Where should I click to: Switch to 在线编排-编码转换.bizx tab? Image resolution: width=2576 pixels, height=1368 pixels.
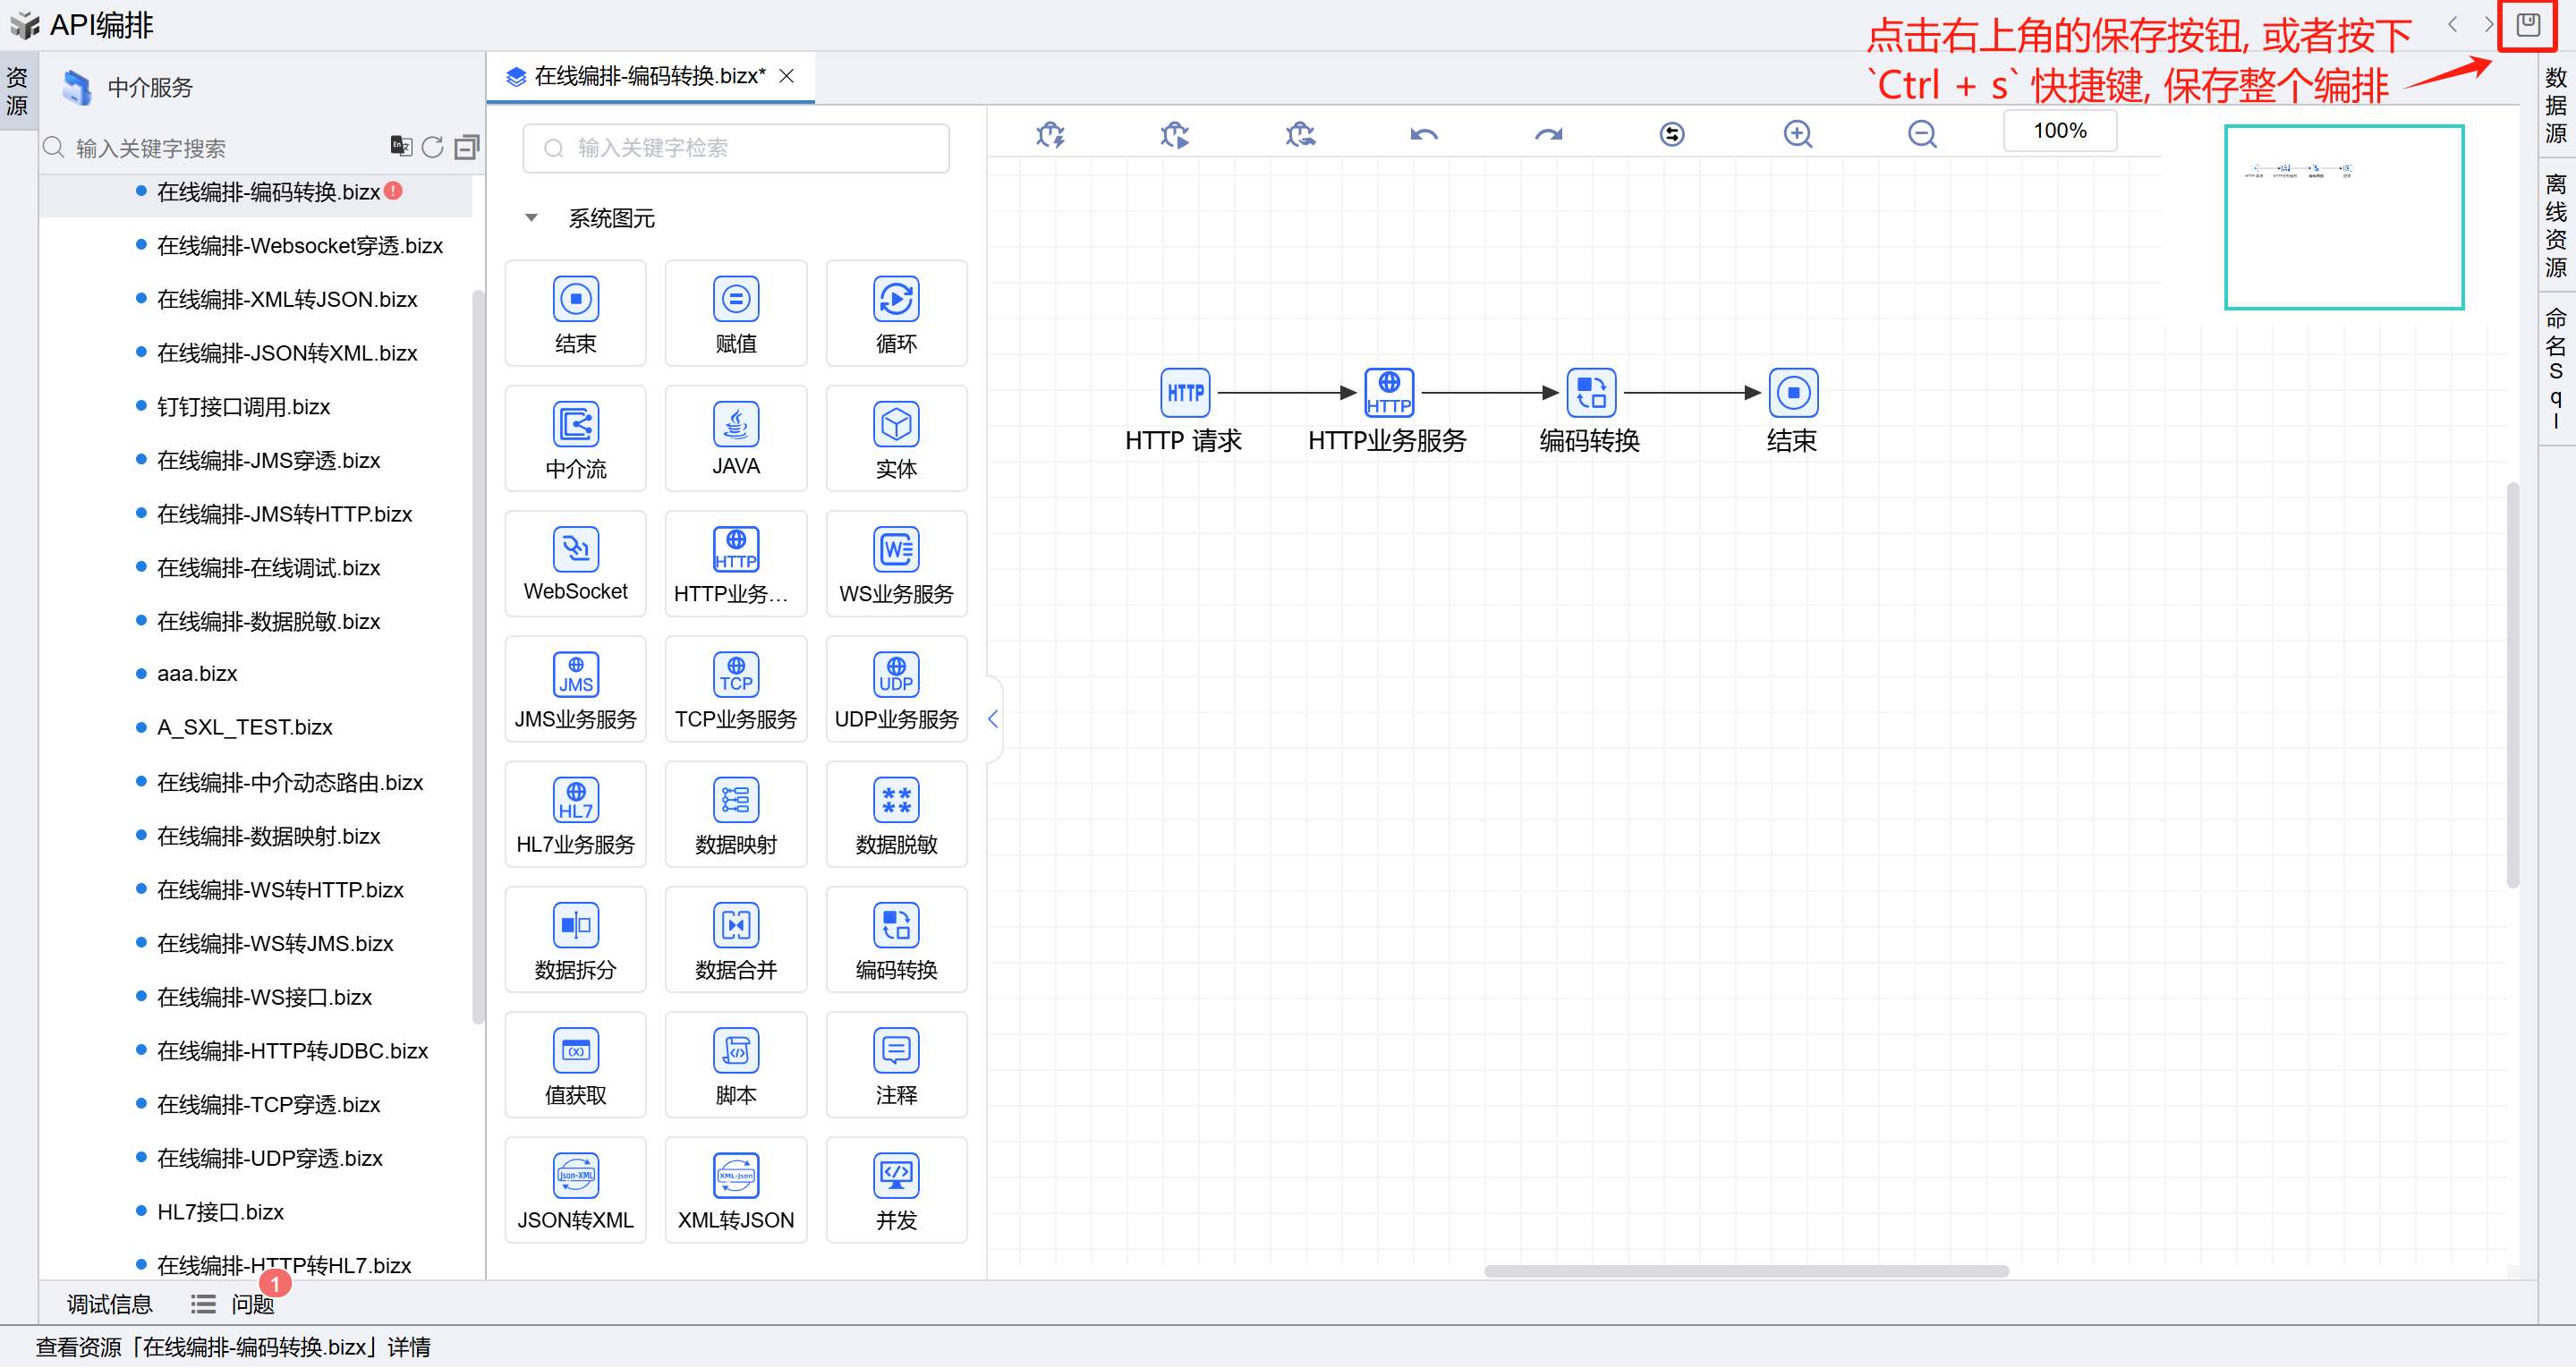click(648, 76)
